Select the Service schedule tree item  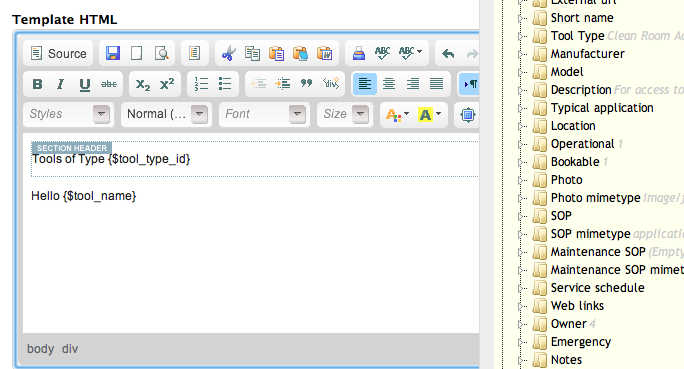[597, 288]
